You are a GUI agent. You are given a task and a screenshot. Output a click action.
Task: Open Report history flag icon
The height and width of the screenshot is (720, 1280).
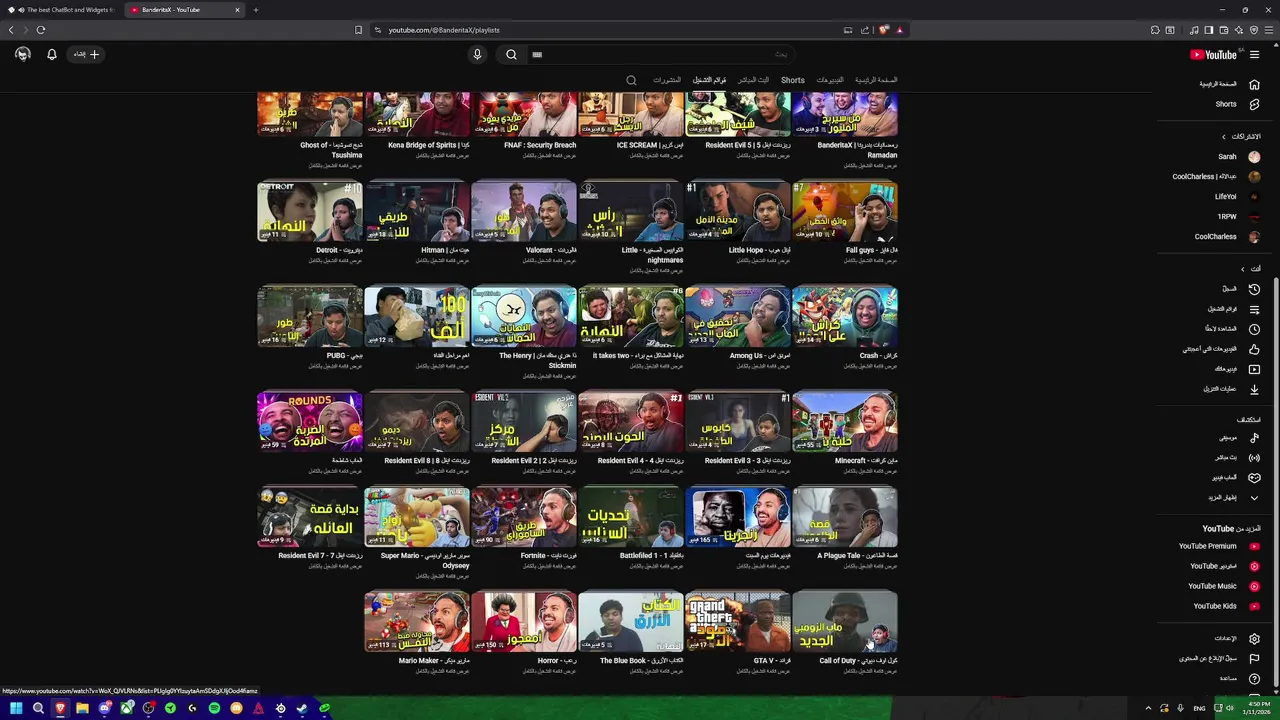coord(1254,658)
